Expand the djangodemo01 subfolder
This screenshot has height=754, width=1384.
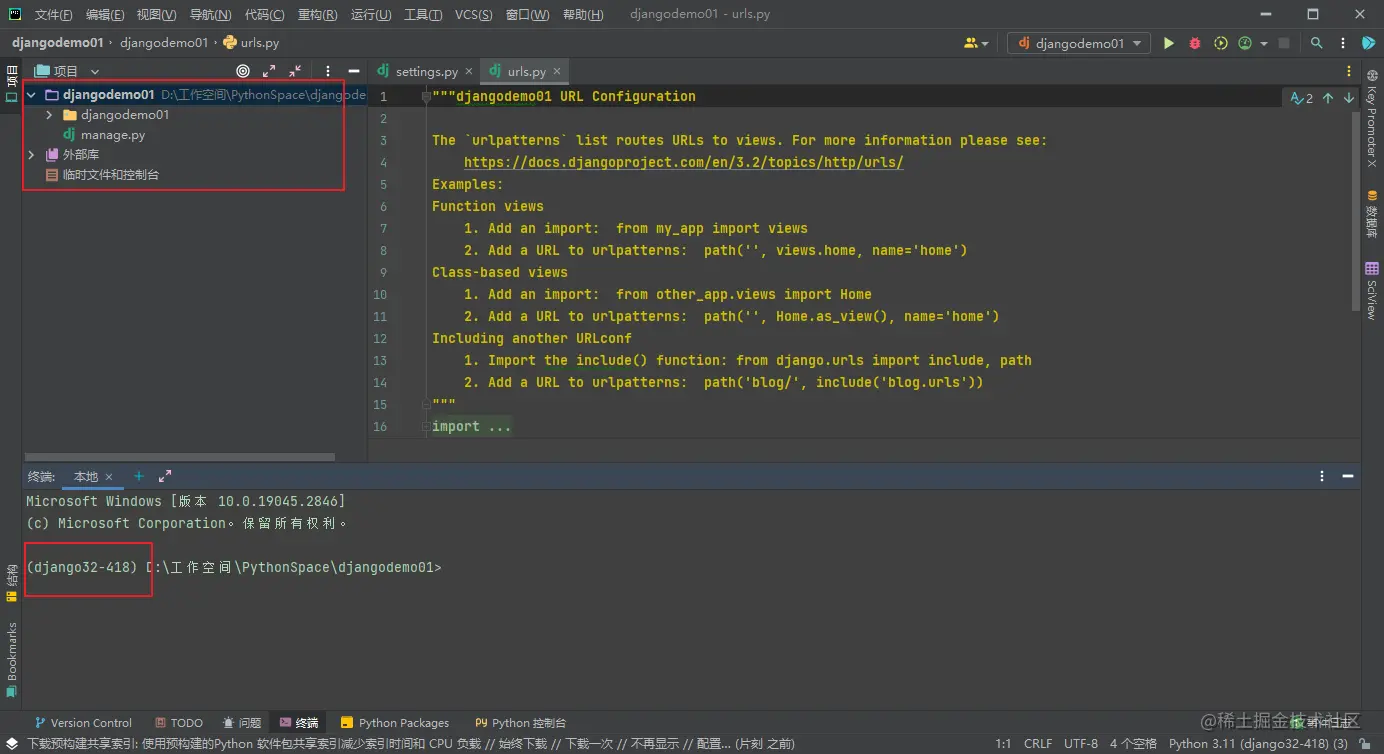pos(50,115)
